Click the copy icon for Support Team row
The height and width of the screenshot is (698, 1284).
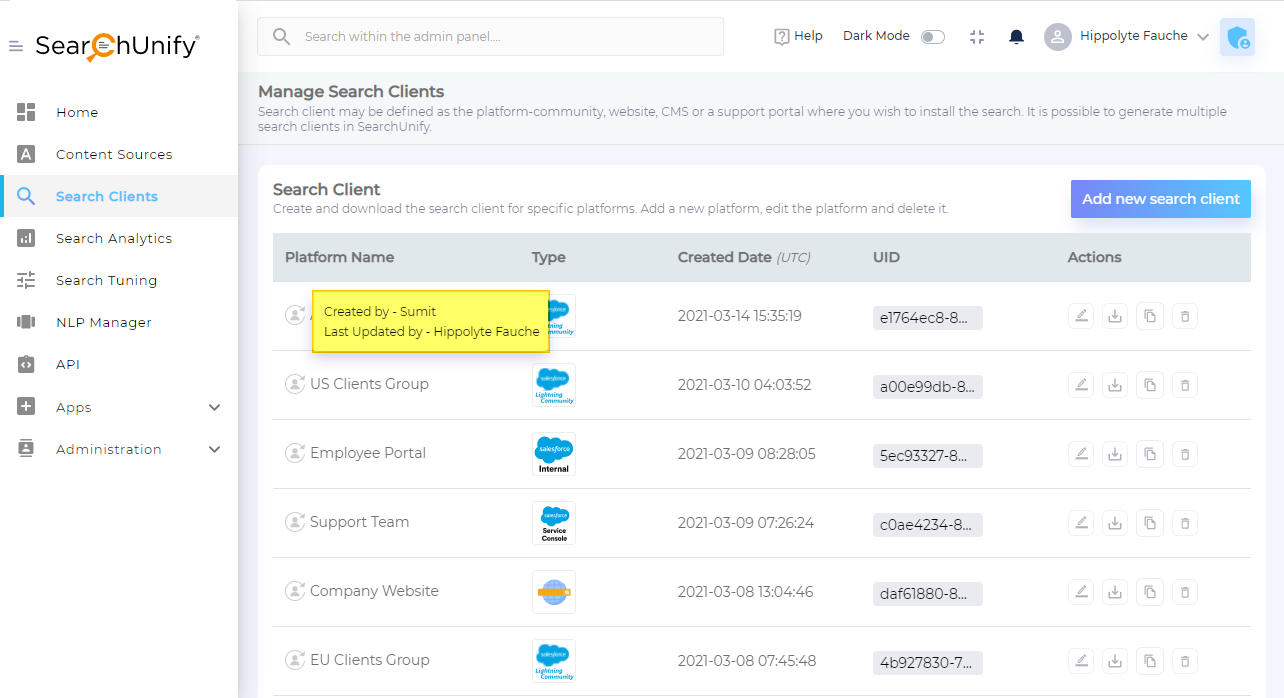click(x=1150, y=523)
